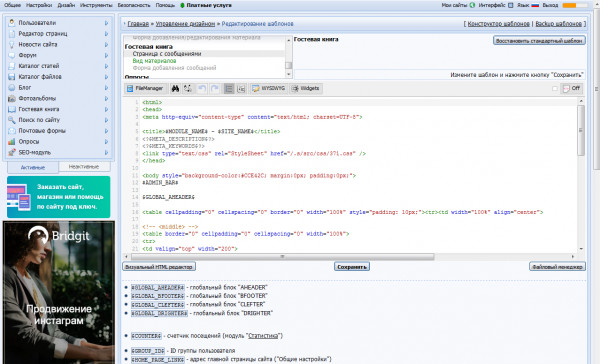Expand the Форум submenu arrow
Screen dimensions: 600x364
tap(106, 55)
